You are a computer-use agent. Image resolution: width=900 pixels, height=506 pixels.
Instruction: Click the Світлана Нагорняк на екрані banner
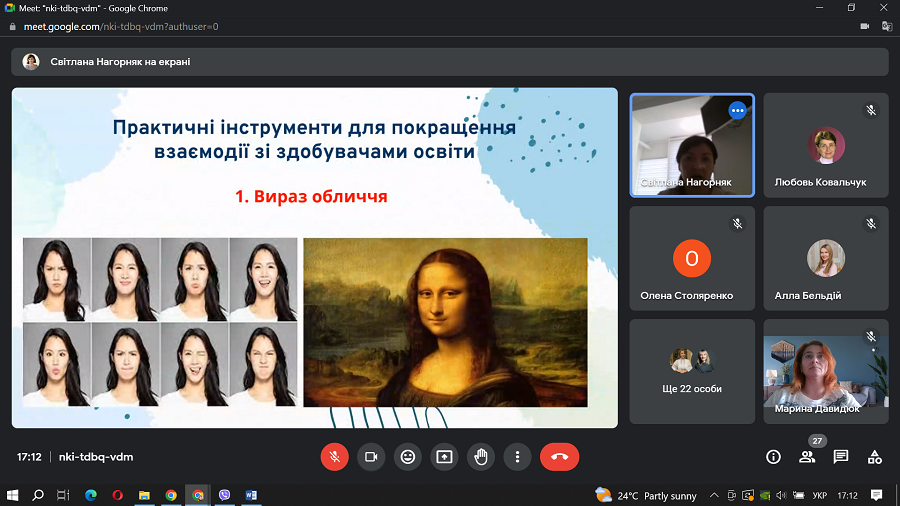click(450, 62)
